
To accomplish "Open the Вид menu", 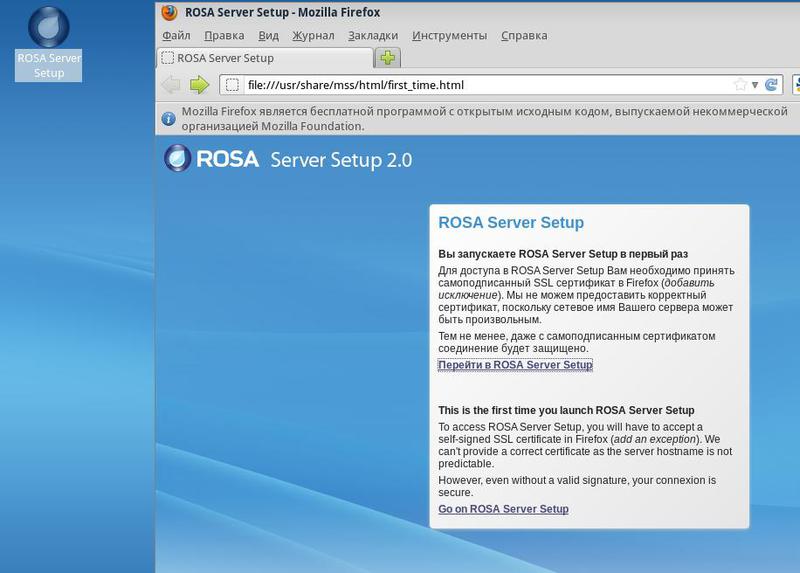I will pyautogui.click(x=268, y=35).
